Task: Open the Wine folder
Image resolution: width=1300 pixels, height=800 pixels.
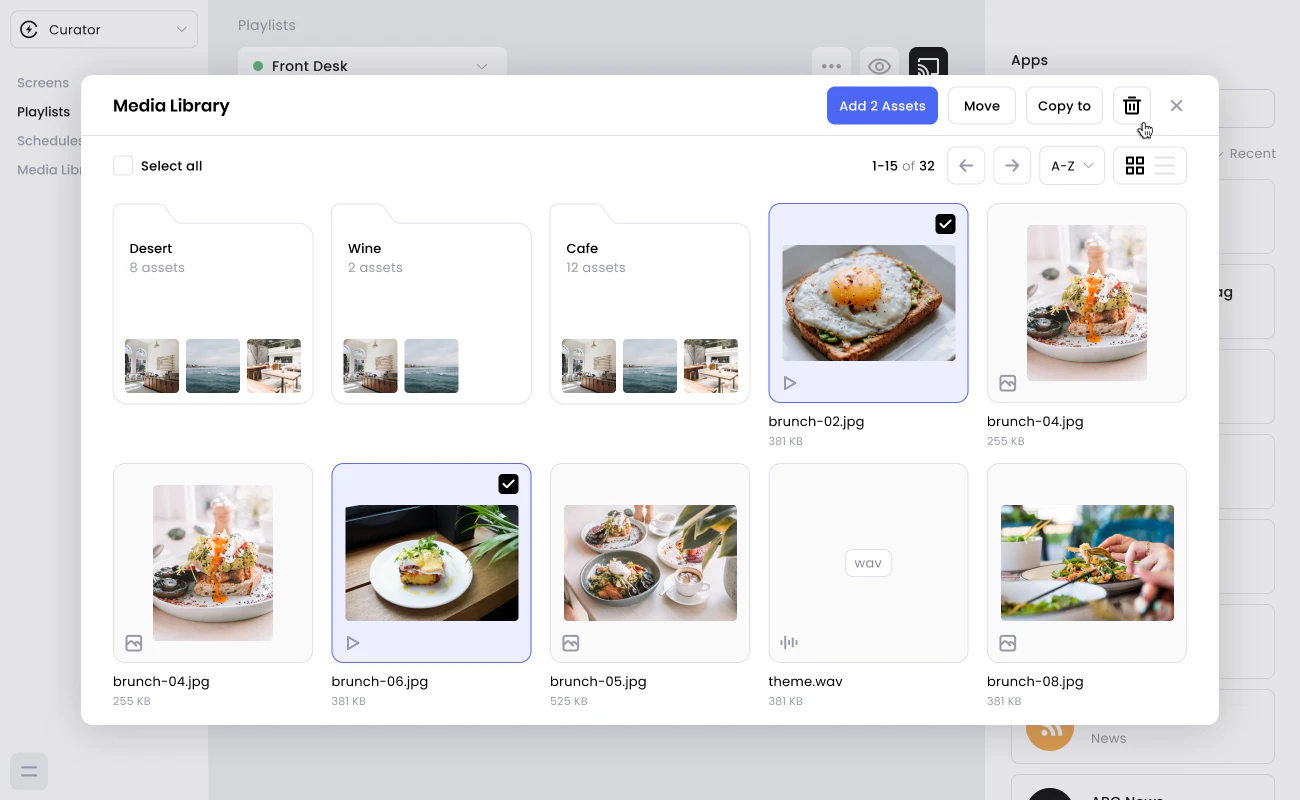Action: click(431, 304)
